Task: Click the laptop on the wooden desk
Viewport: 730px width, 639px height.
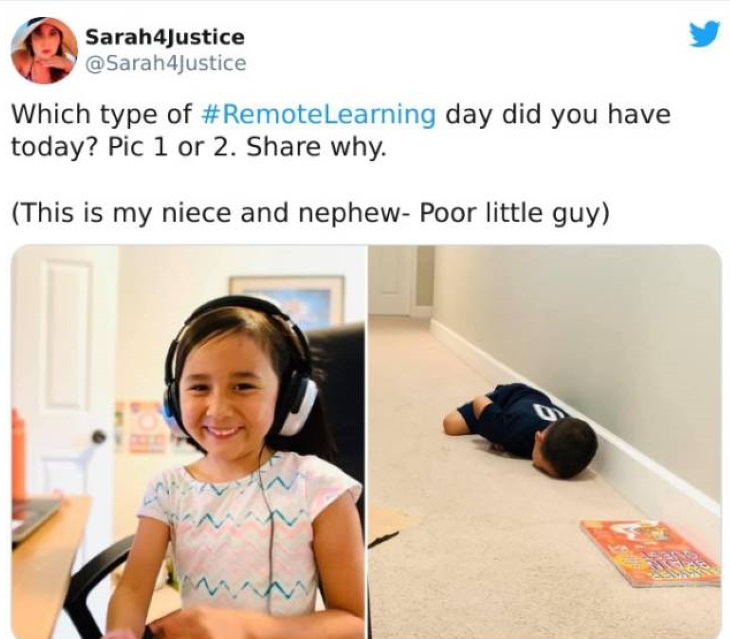Action: [33, 518]
